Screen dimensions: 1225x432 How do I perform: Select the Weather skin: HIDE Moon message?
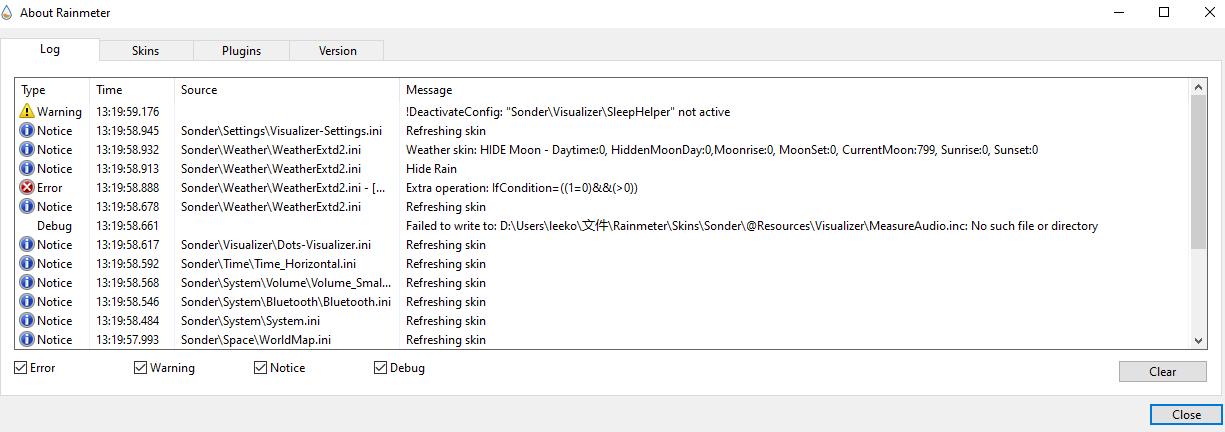point(722,150)
